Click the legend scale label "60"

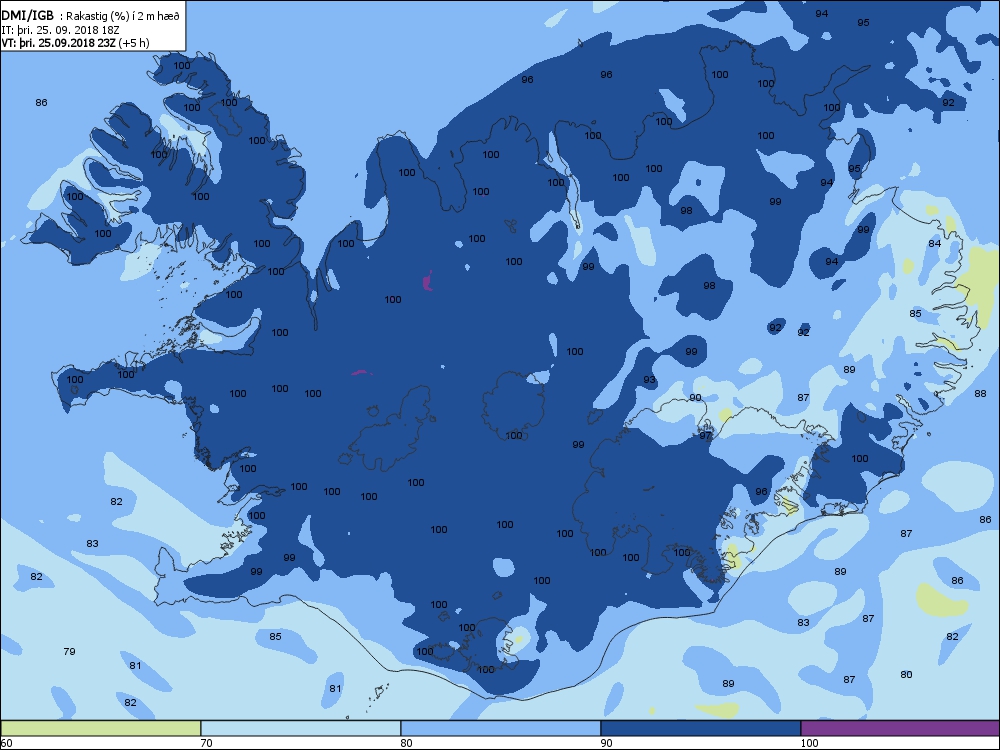pos(6,743)
